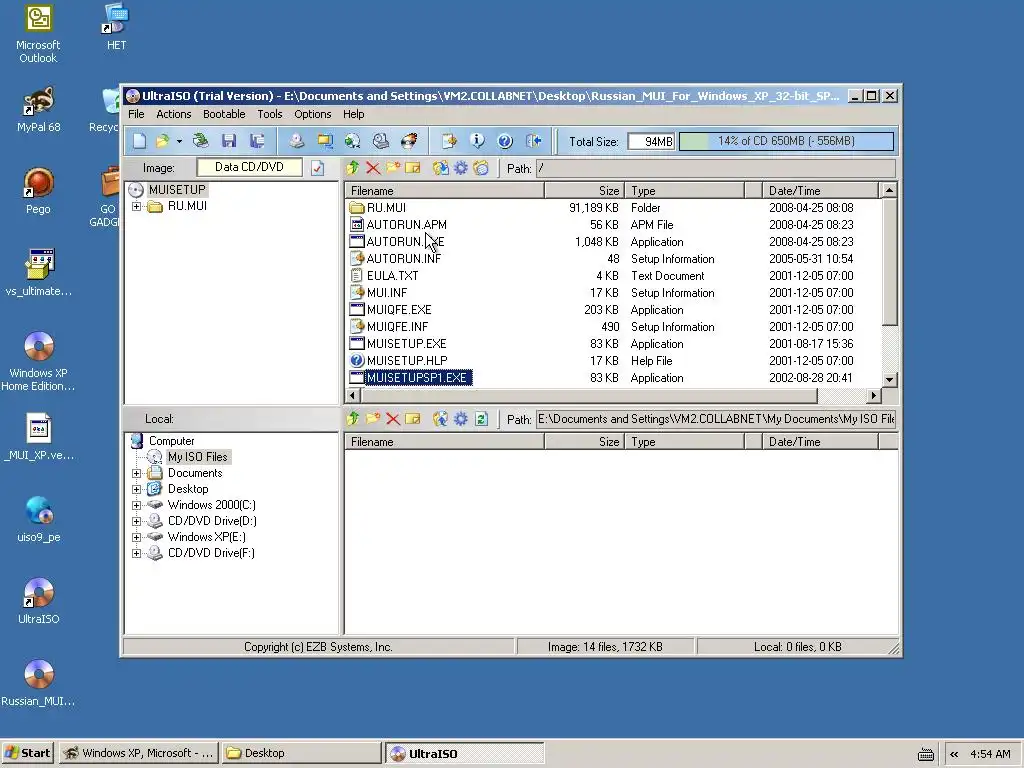The width and height of the screenshot is (1024, 768).
Task: Open the Tools menu
Action: click(x=270, y=114)
